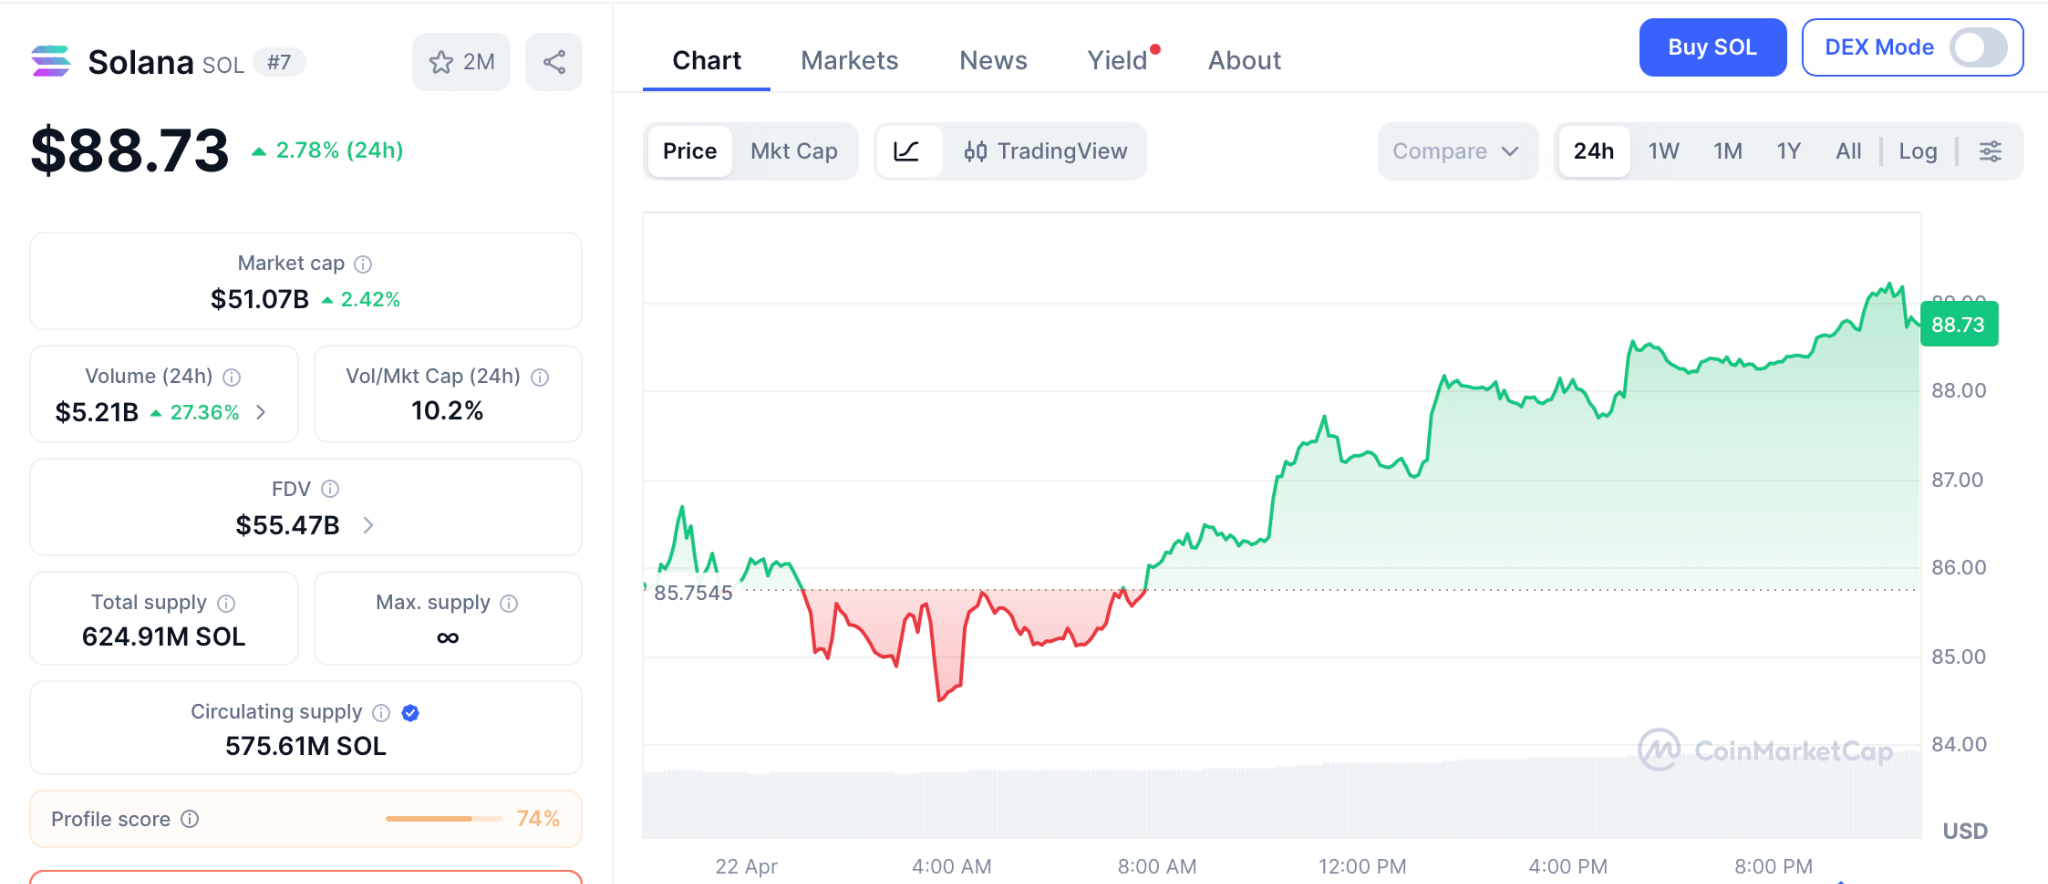The width and height of the screenshot is (2048, 884).
Task: Select the 1W time range
Action: tap(1663, 151)
